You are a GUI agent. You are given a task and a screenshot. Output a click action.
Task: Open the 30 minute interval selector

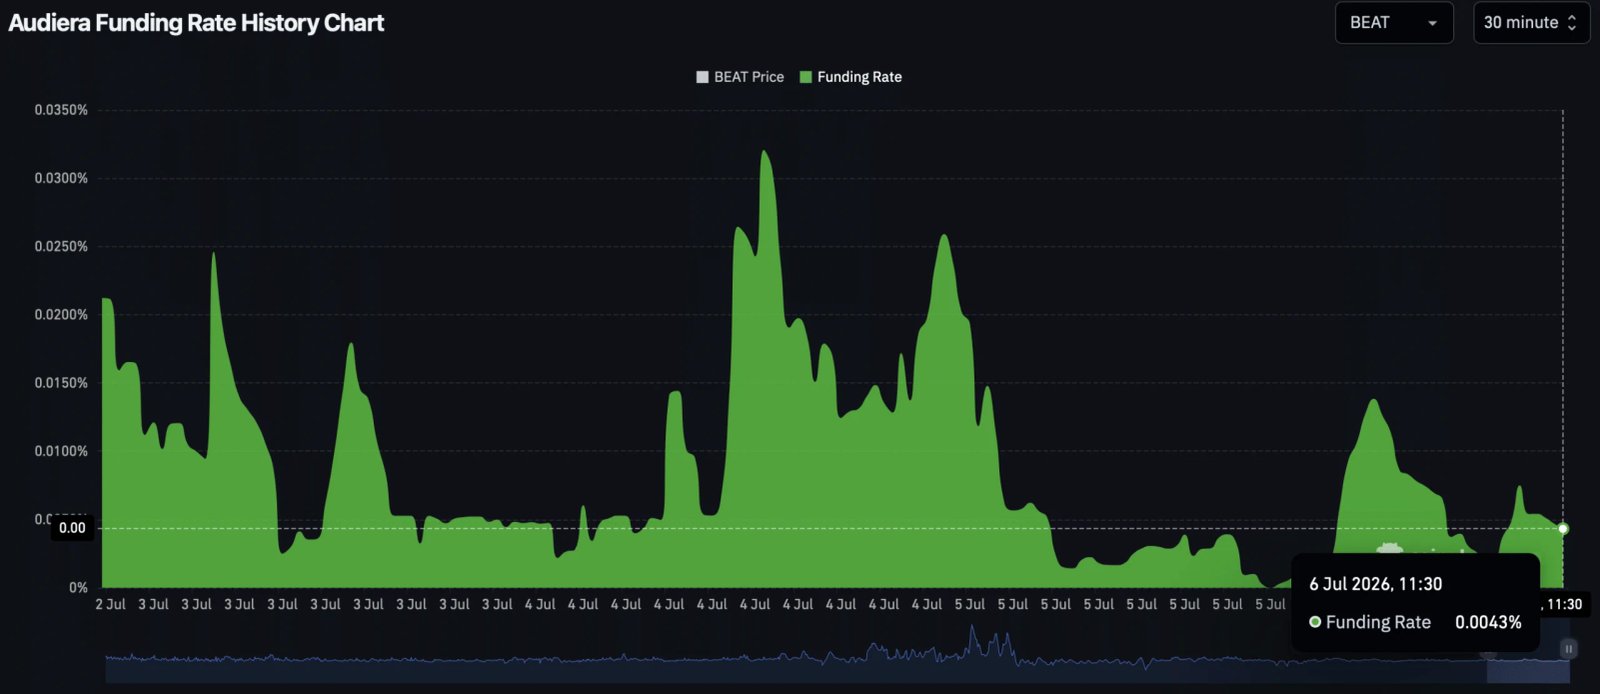click(x=1531, y=23)
